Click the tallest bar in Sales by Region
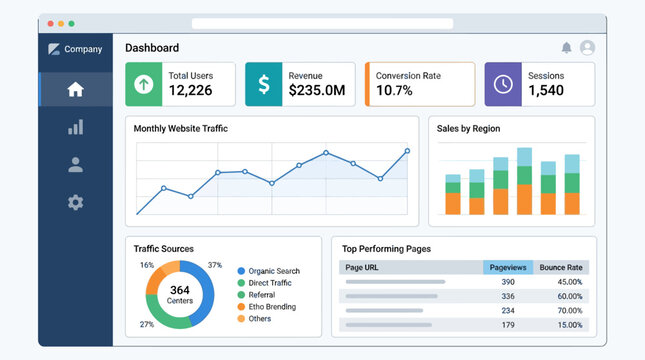Viewport: 645px width, 360px height. (524, 181)
